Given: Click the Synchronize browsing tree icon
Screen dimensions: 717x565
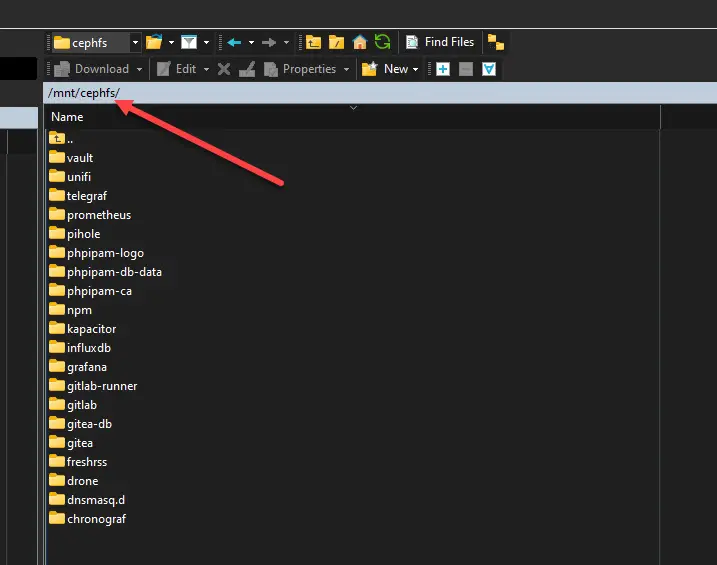Looking at the screenshot, I should tap(496, 43).
